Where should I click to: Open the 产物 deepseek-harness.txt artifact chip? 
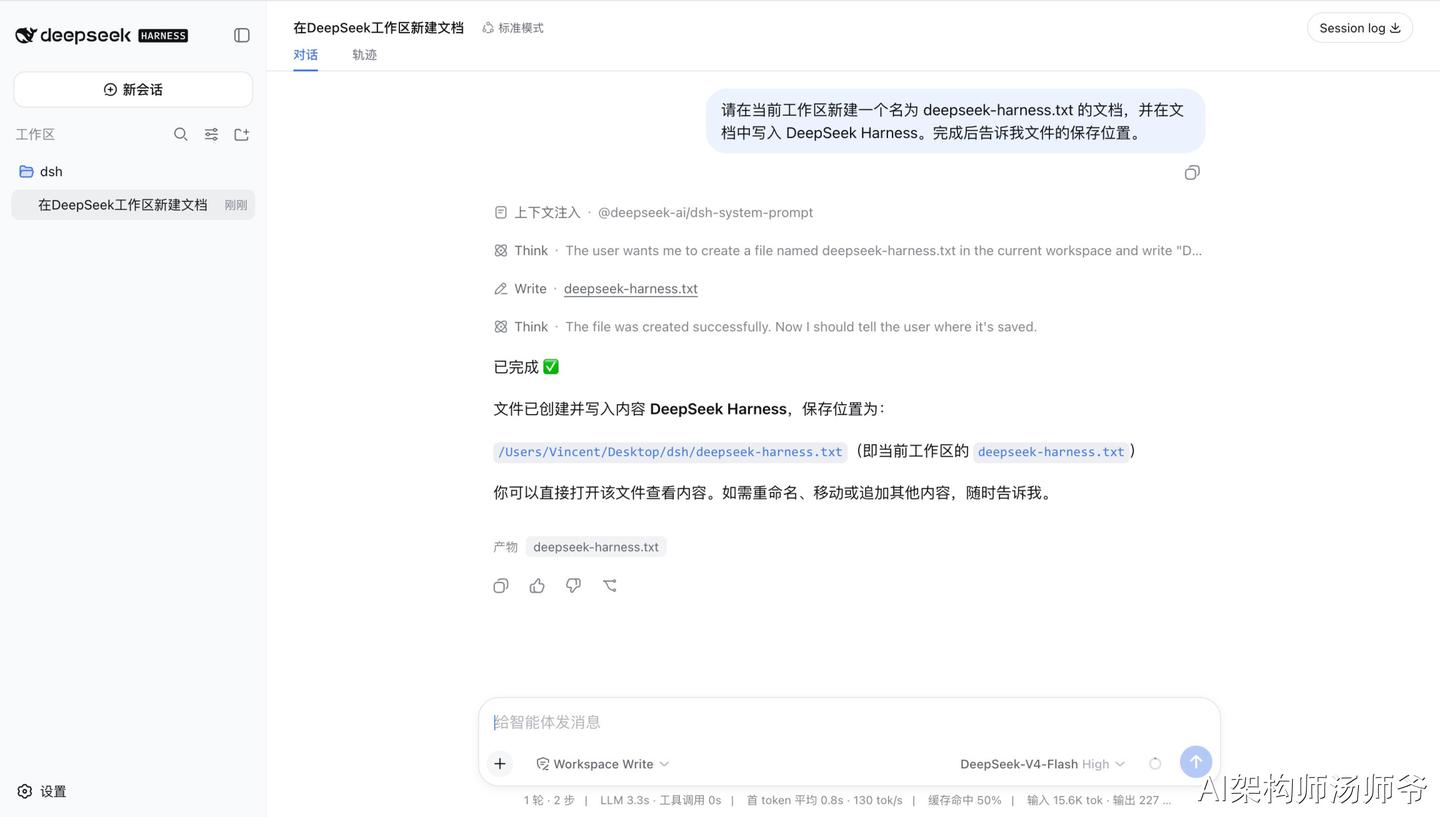click(596, 547)
